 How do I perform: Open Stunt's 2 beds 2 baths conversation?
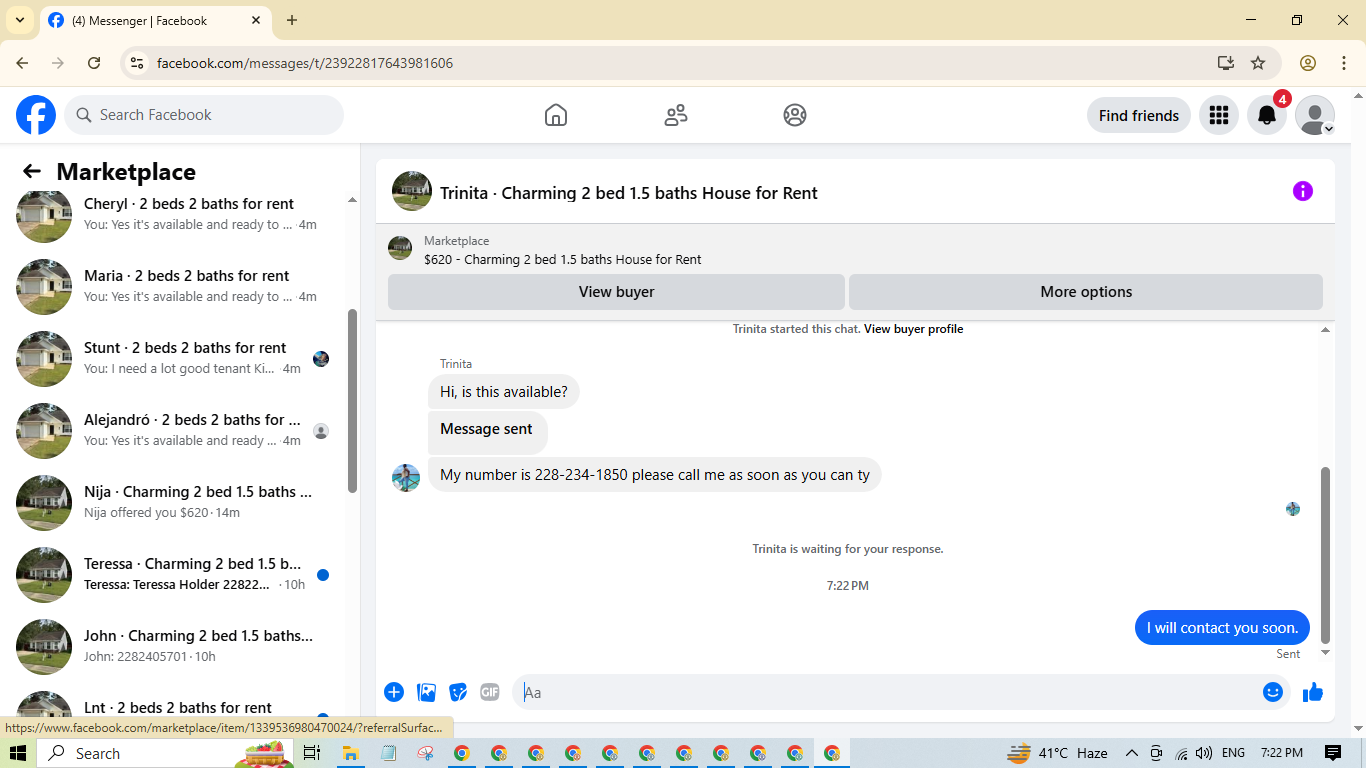180,358
